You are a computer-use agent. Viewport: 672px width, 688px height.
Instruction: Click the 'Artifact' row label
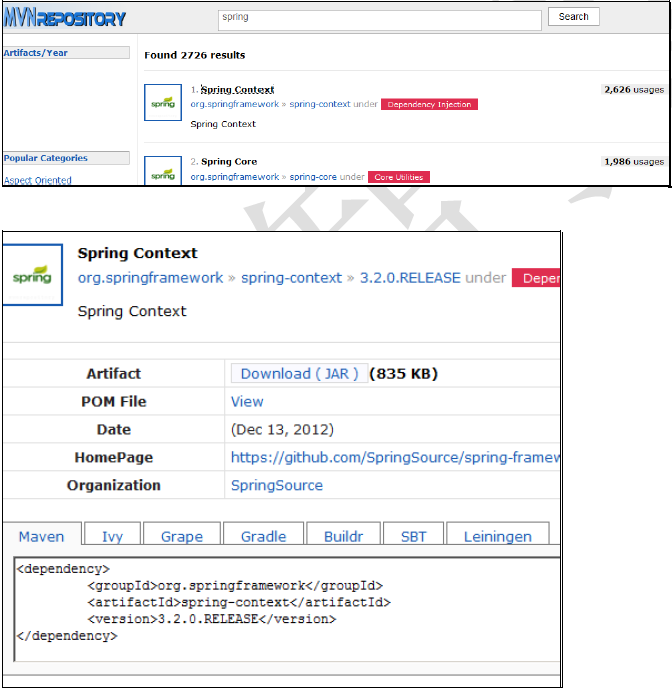tap(114, 374)
